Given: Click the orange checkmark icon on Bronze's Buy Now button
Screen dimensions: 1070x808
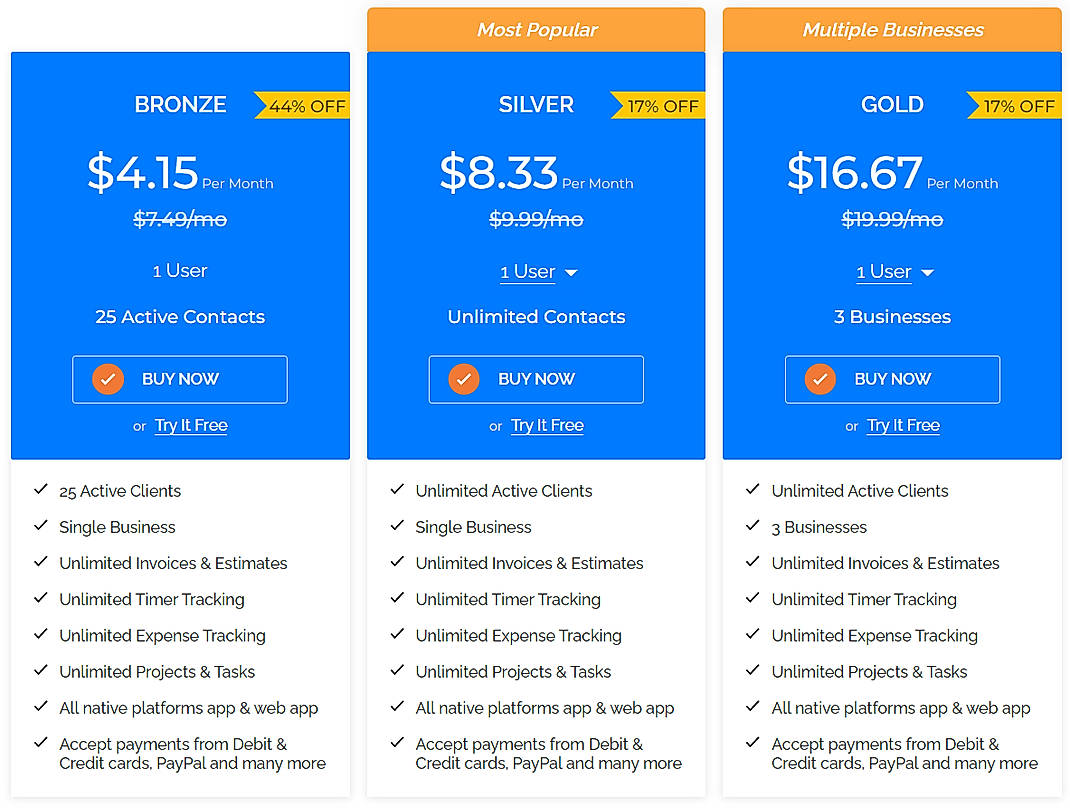Looking at the screenshot, I should coord(108,379).
